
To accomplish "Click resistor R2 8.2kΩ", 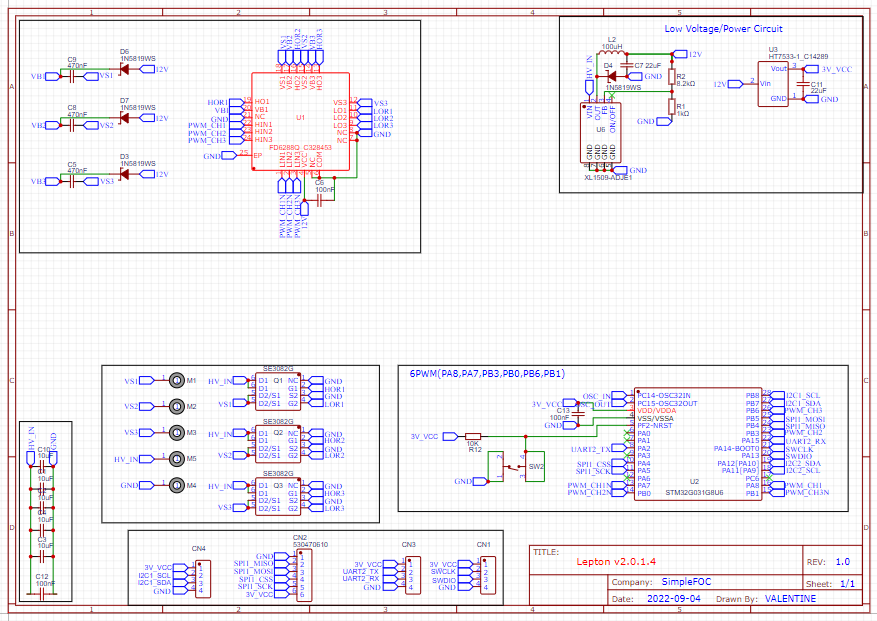I will click(x=672, y=77).
